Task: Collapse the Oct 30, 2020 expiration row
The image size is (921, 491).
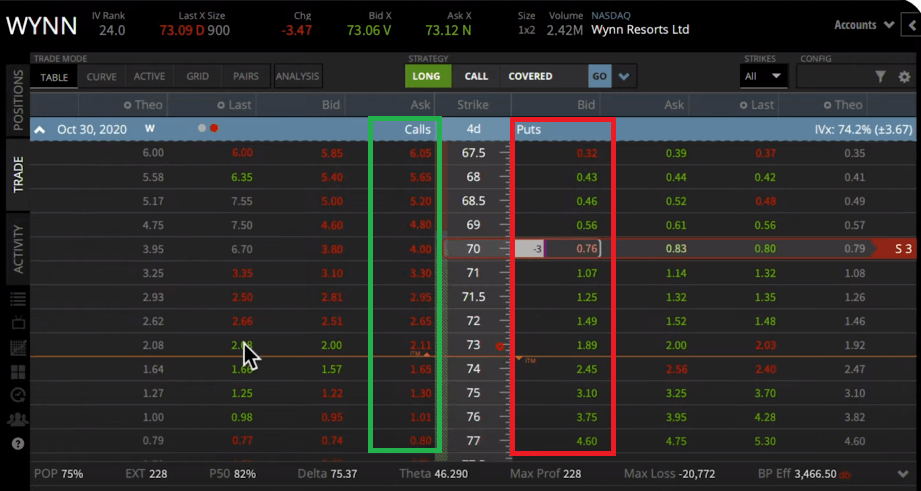Action: [x=41, y=129]
